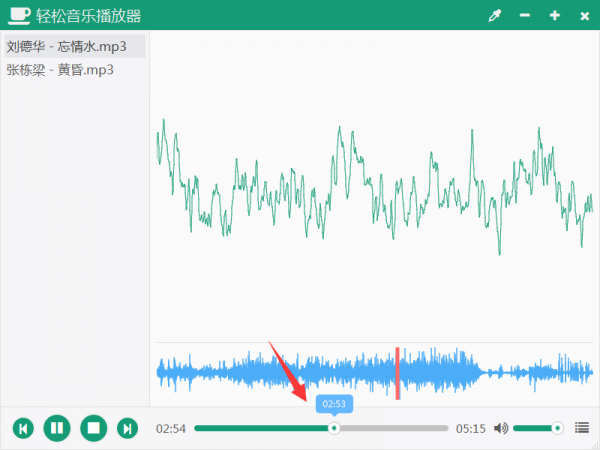Click the coffee cup app logo
Screen dimensions: 600x450
[x=18, y=15]
